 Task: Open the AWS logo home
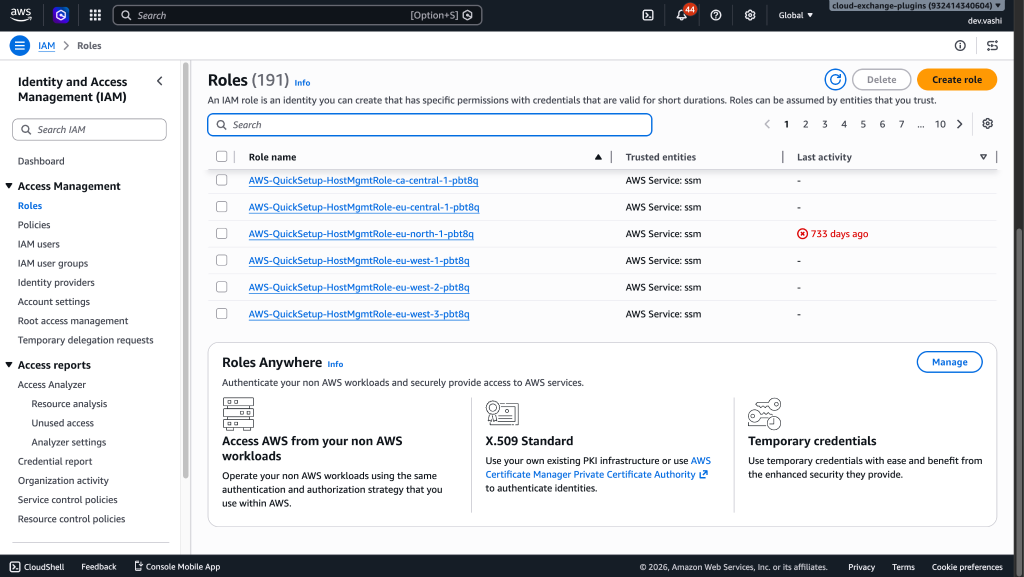[x=21, y=14]
